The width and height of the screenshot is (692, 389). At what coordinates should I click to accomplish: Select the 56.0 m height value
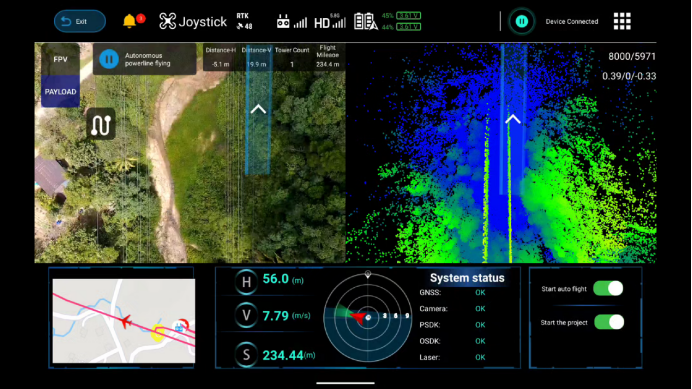[283, 279]
